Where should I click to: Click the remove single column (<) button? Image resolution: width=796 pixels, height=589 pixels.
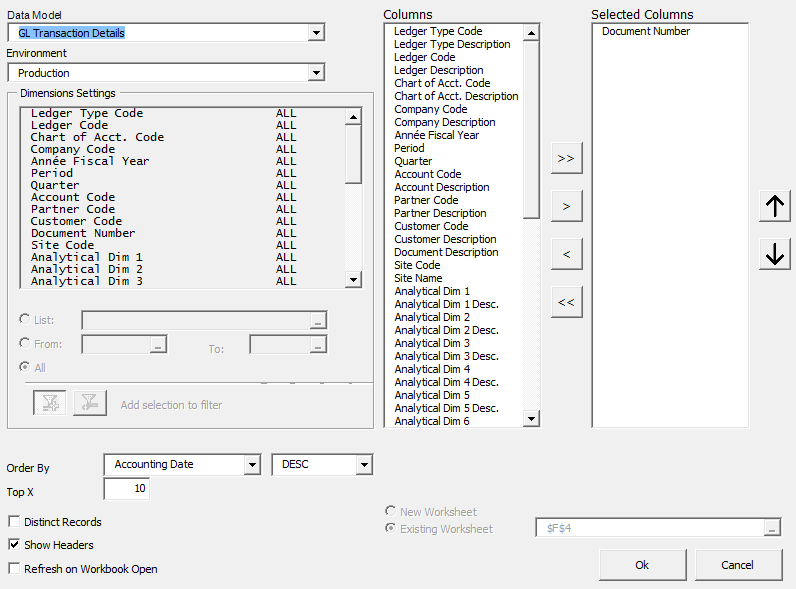(x=566, y=254)
